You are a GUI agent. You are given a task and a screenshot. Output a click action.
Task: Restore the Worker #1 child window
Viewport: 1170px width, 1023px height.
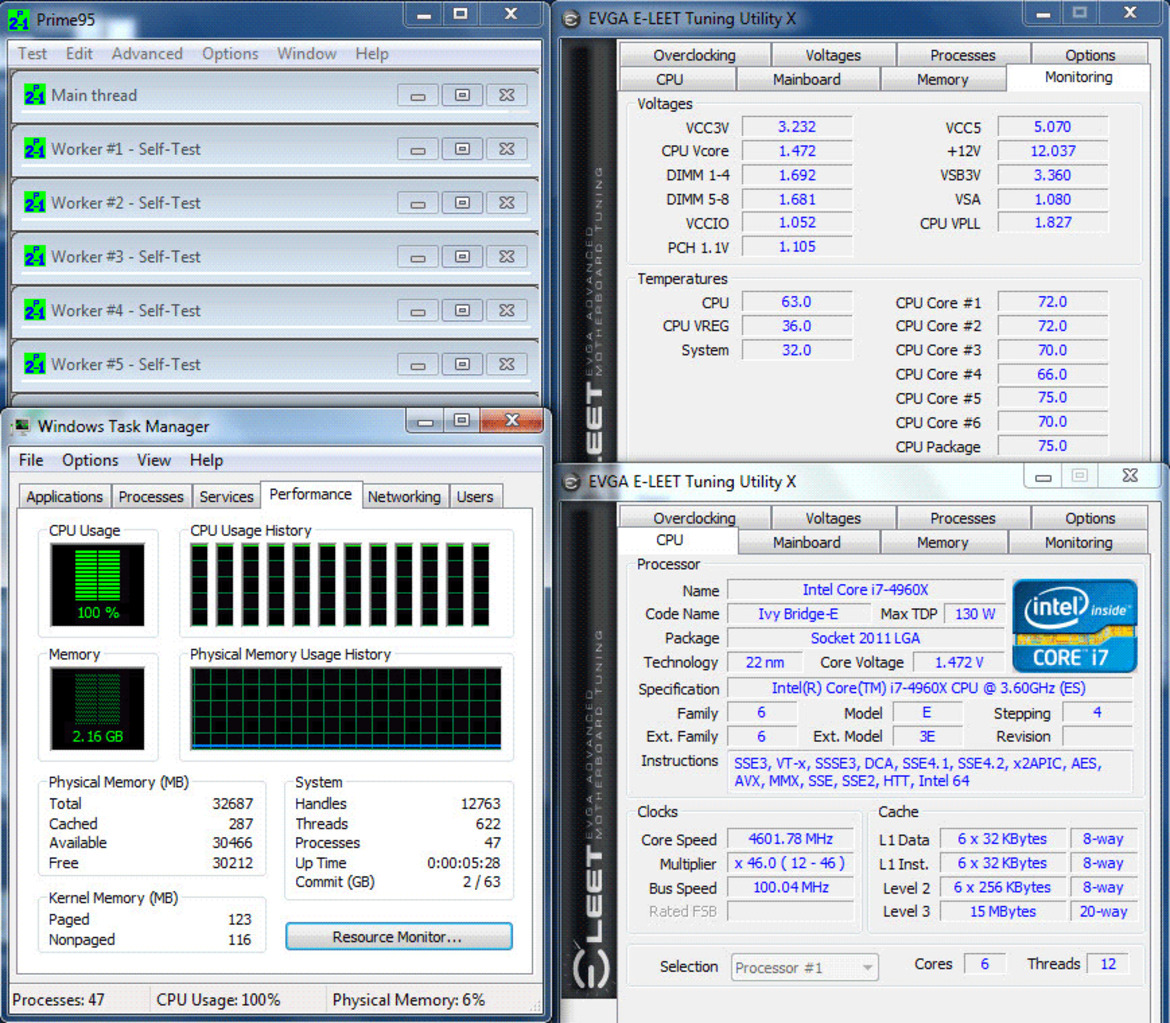click(x=462, y=149)
